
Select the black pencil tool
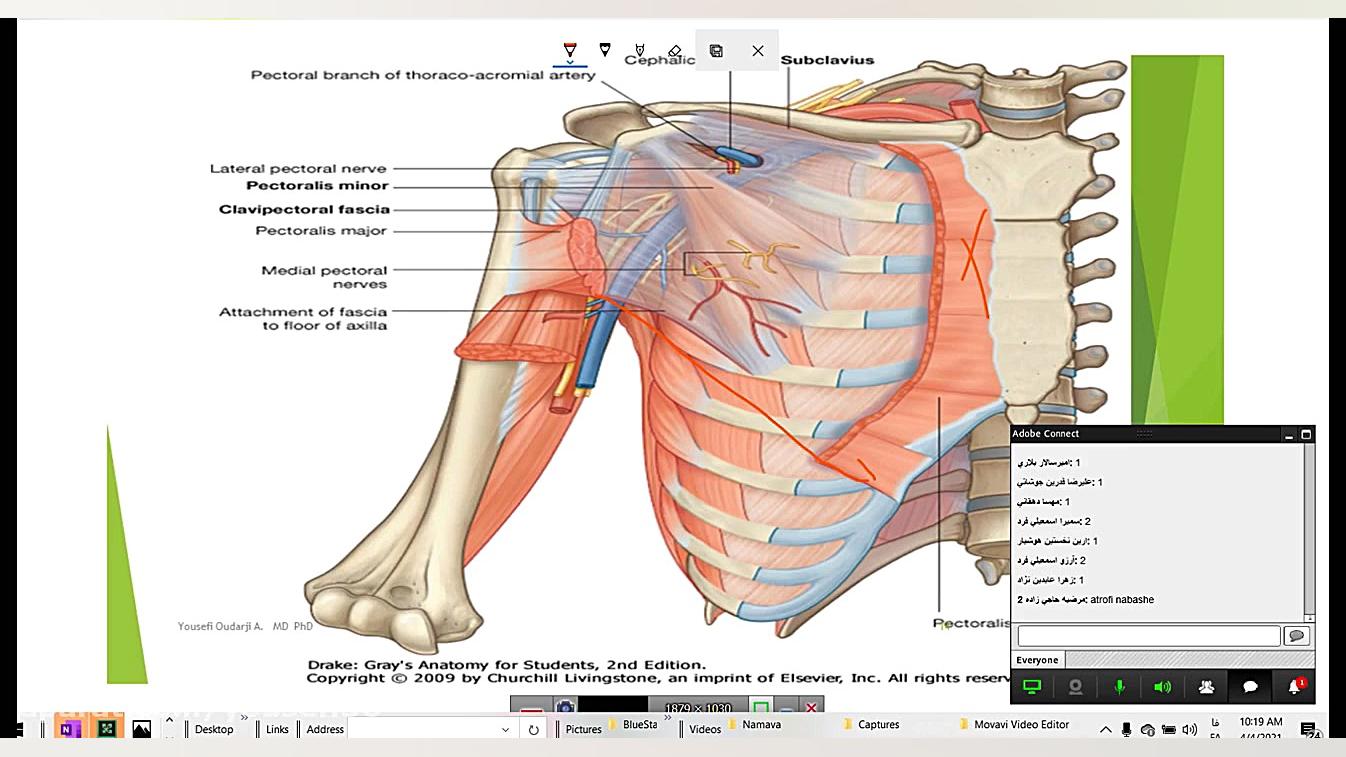tap(605, 49)
